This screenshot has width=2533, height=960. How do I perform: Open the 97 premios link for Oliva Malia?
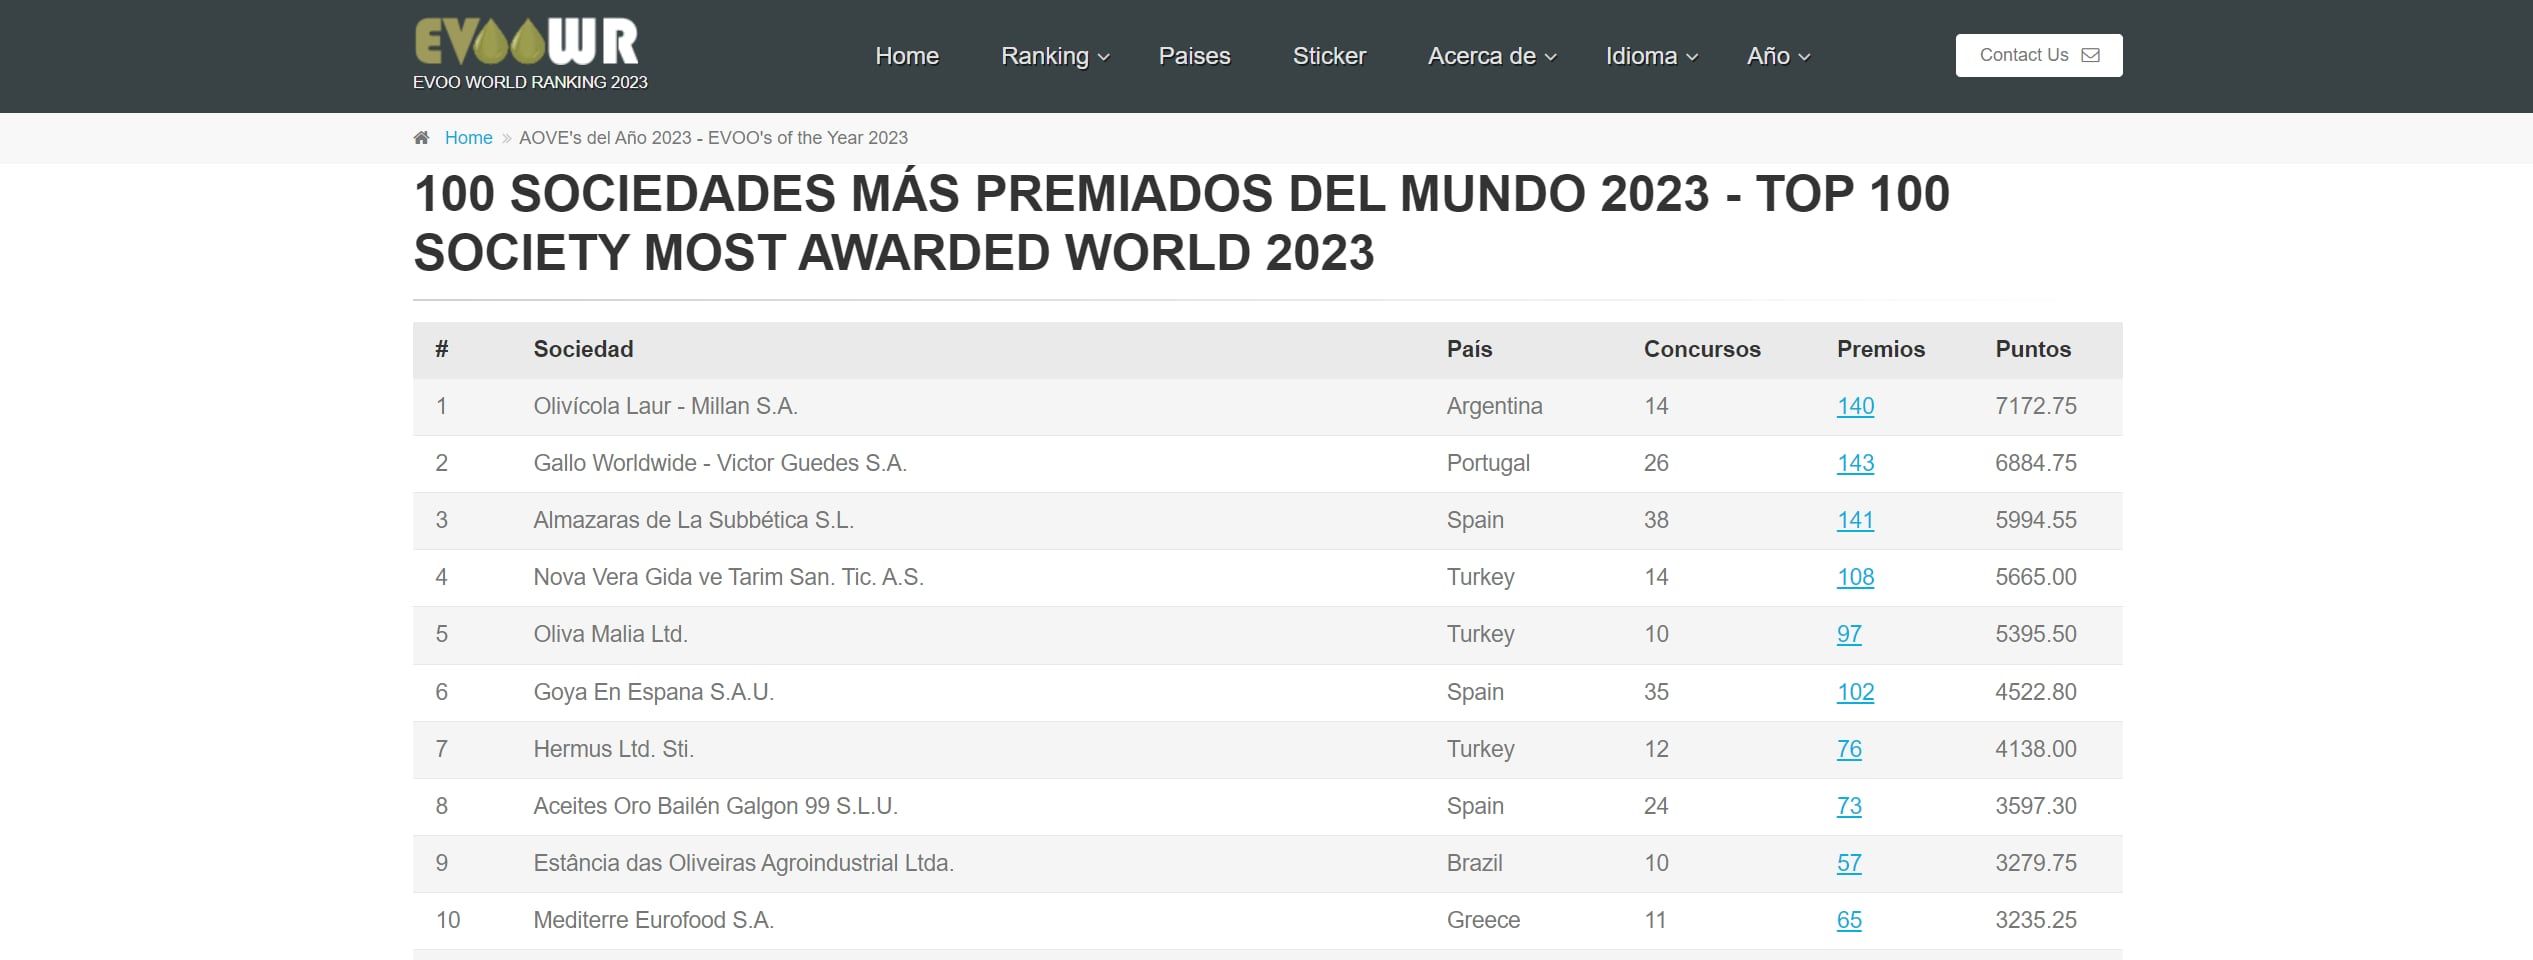(x=1849, y=634)
